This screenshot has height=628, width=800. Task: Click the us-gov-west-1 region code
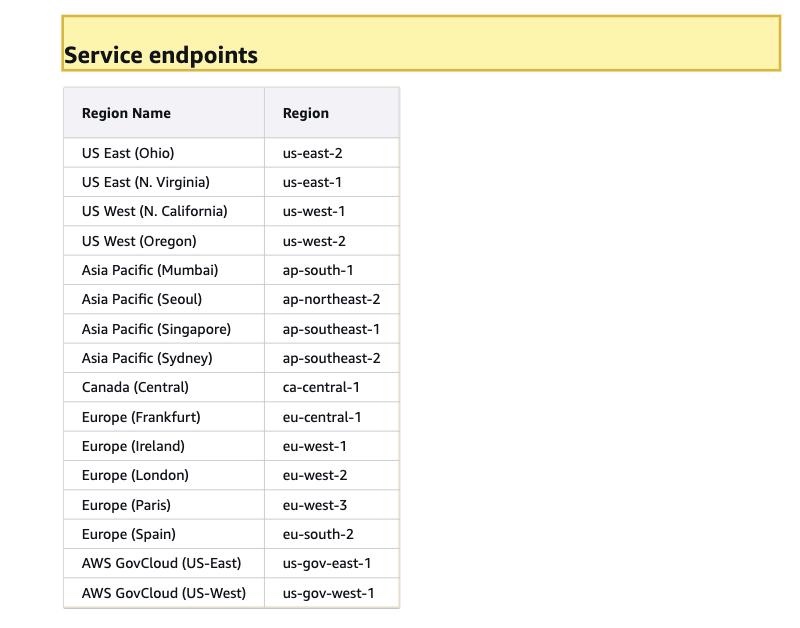click(x=329, y=594)
